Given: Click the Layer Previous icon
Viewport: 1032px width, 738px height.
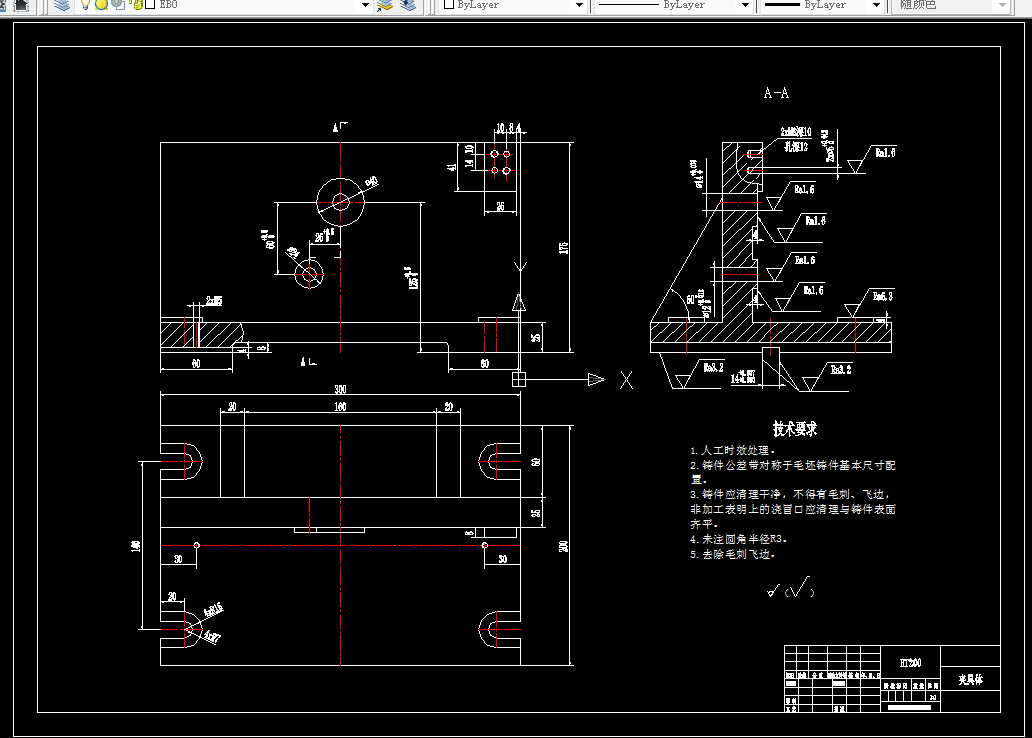Looking at the screenshot, I should click(408, 5).
